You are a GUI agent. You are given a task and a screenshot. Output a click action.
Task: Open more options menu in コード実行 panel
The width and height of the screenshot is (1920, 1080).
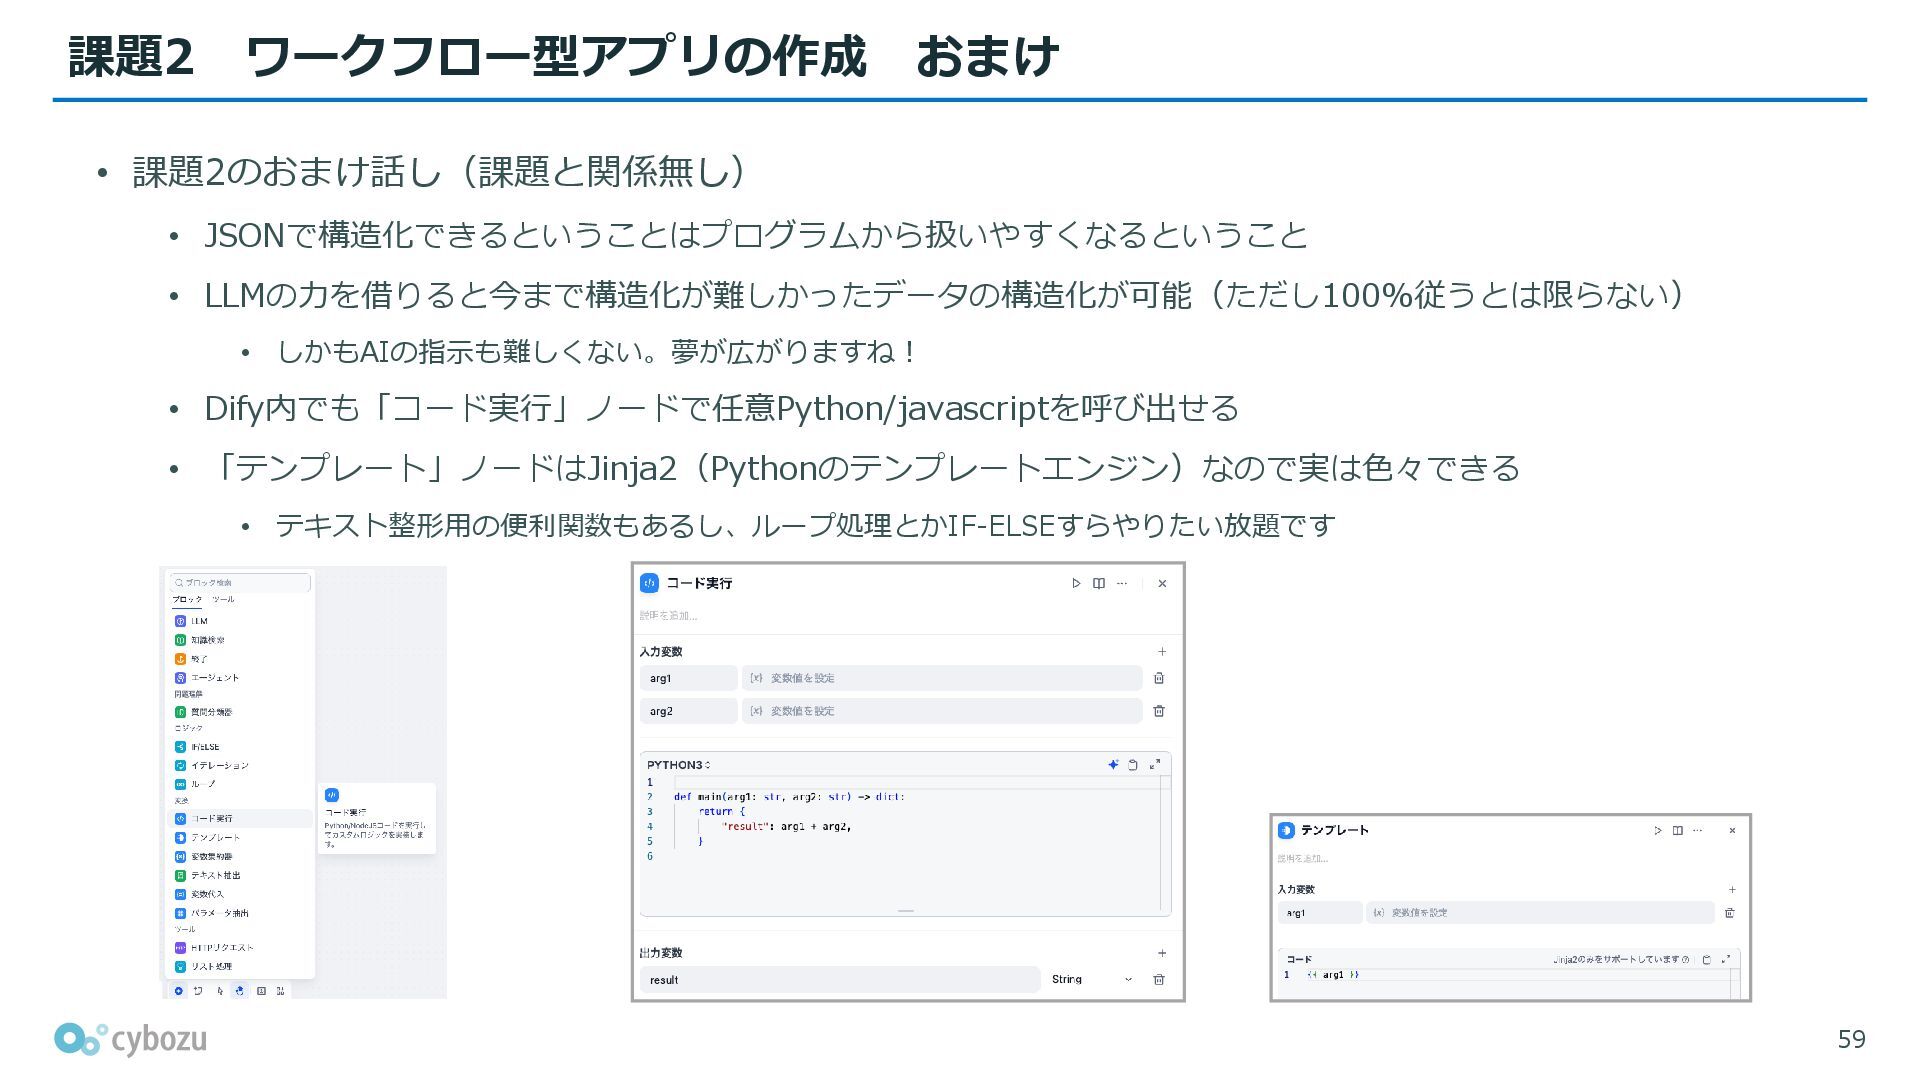click(x=1122, y=583)
